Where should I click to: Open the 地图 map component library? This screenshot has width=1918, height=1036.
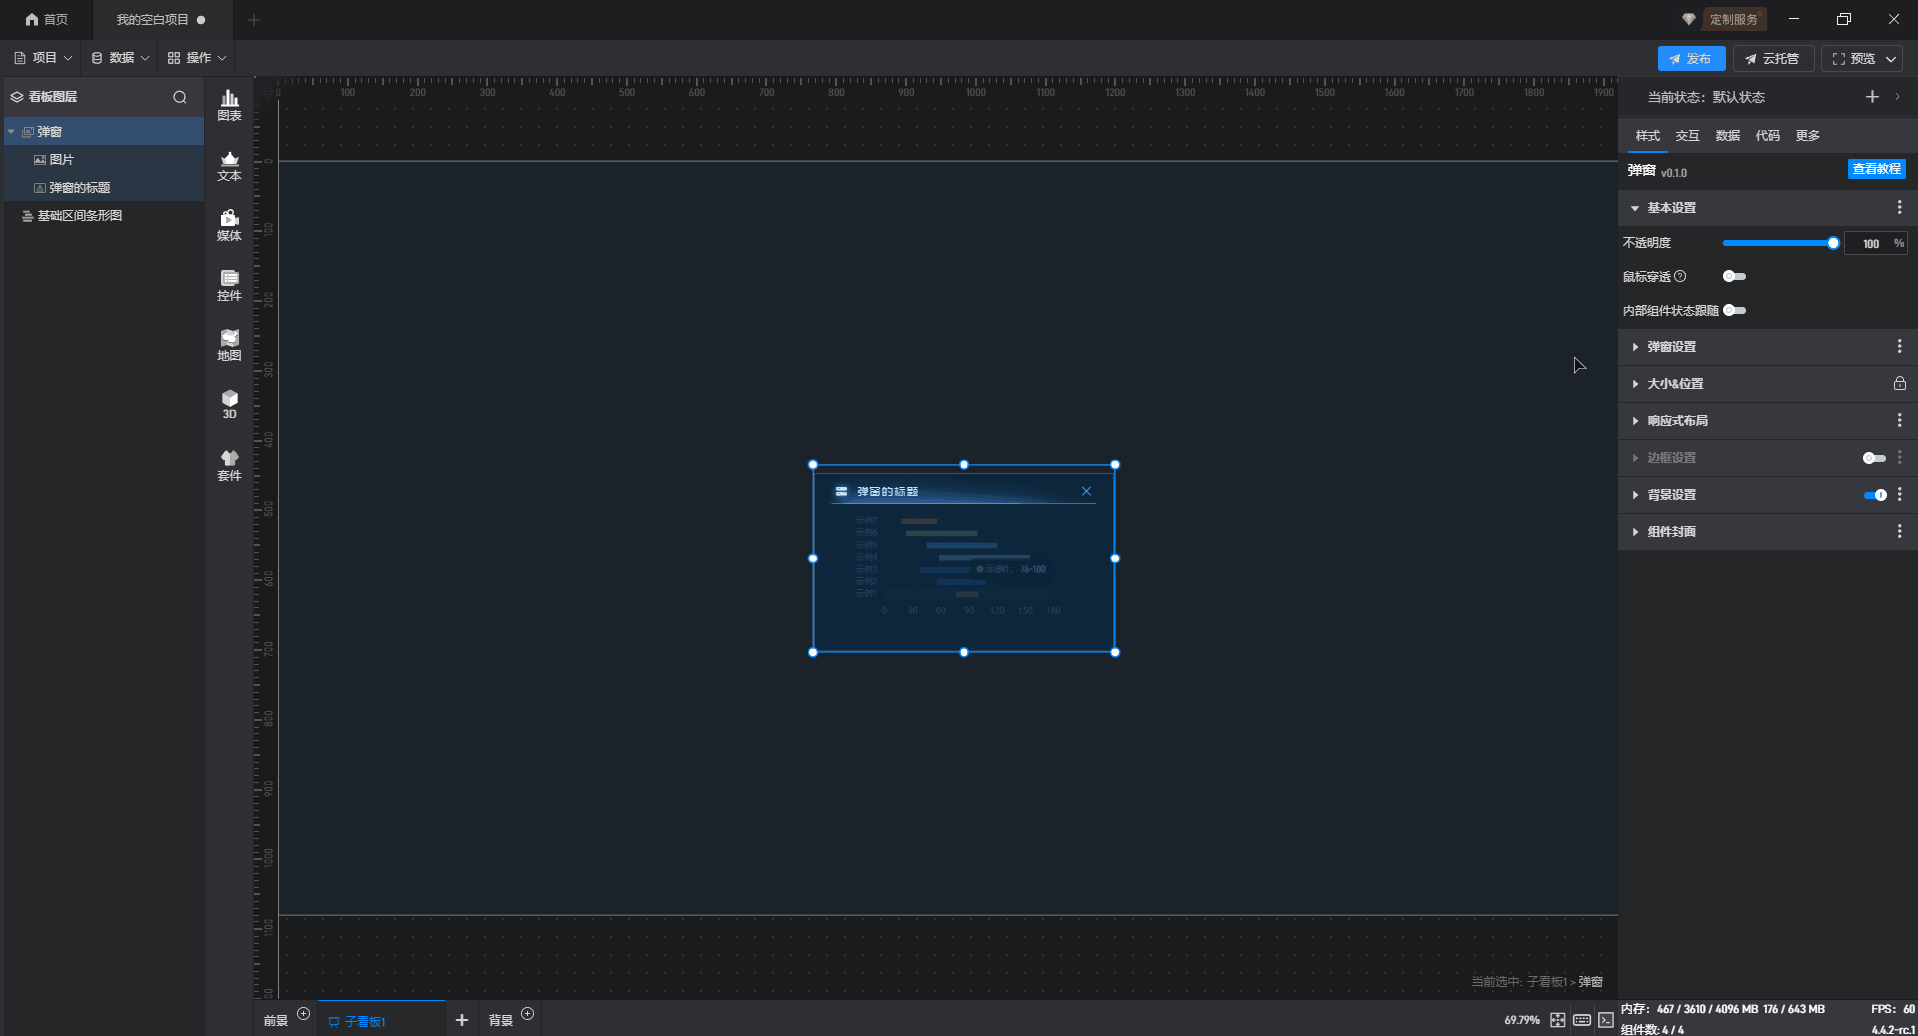point(229,346)
